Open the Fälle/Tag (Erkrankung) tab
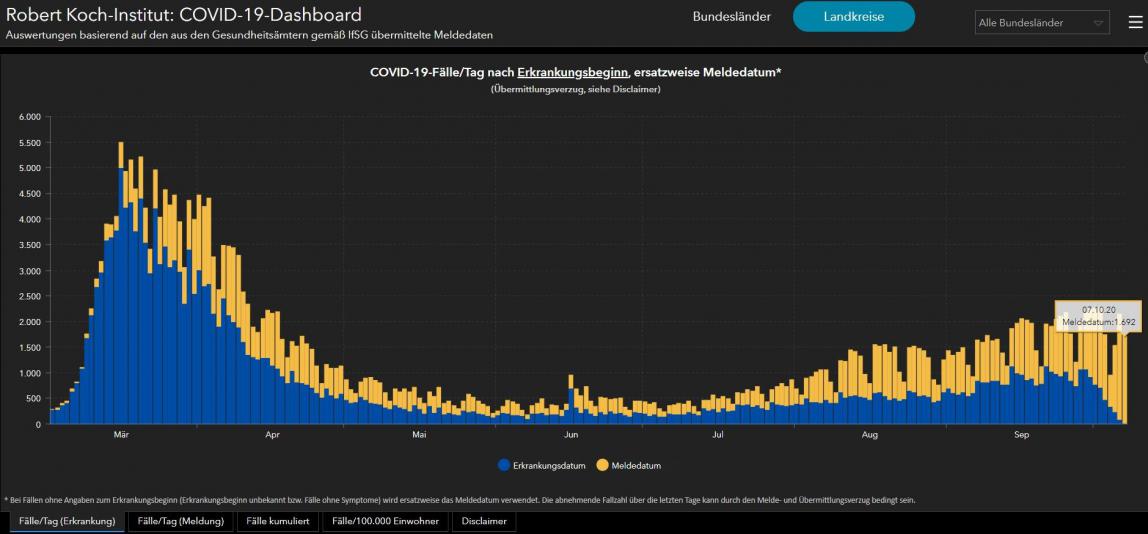The height and width of the screenshot is (534, 1148). (x=67, y=521)
